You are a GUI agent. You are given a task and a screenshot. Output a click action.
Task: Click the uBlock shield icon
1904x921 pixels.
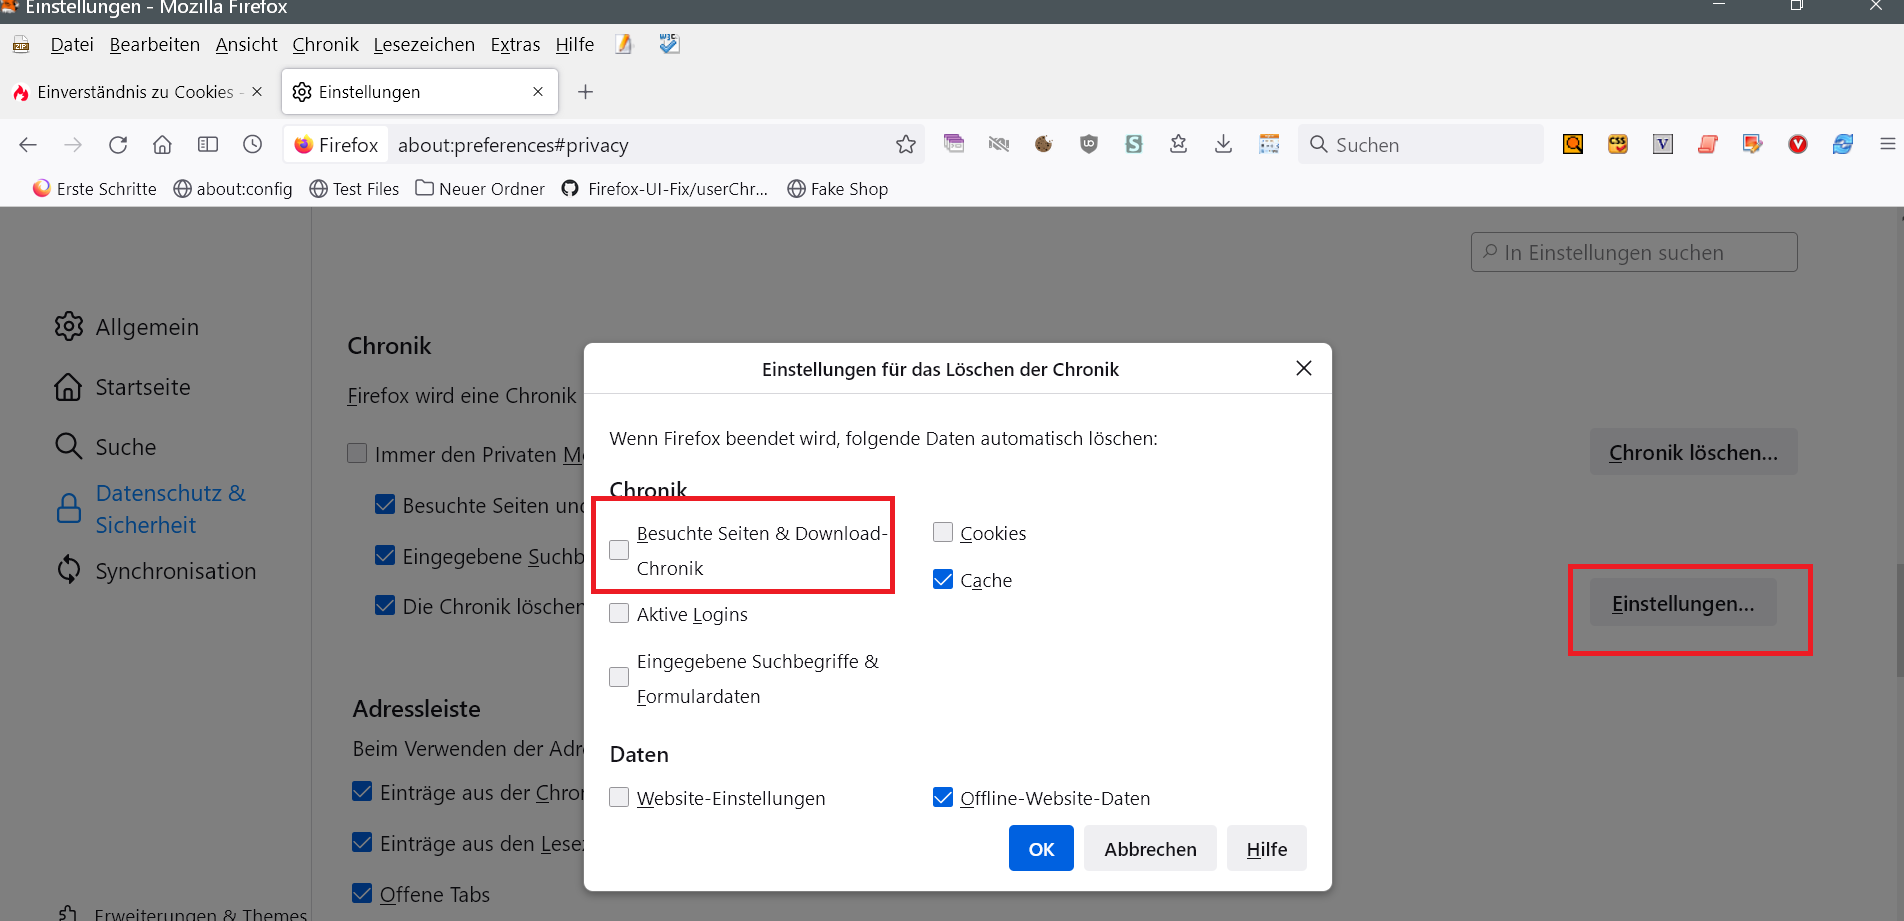(1089, 145)
